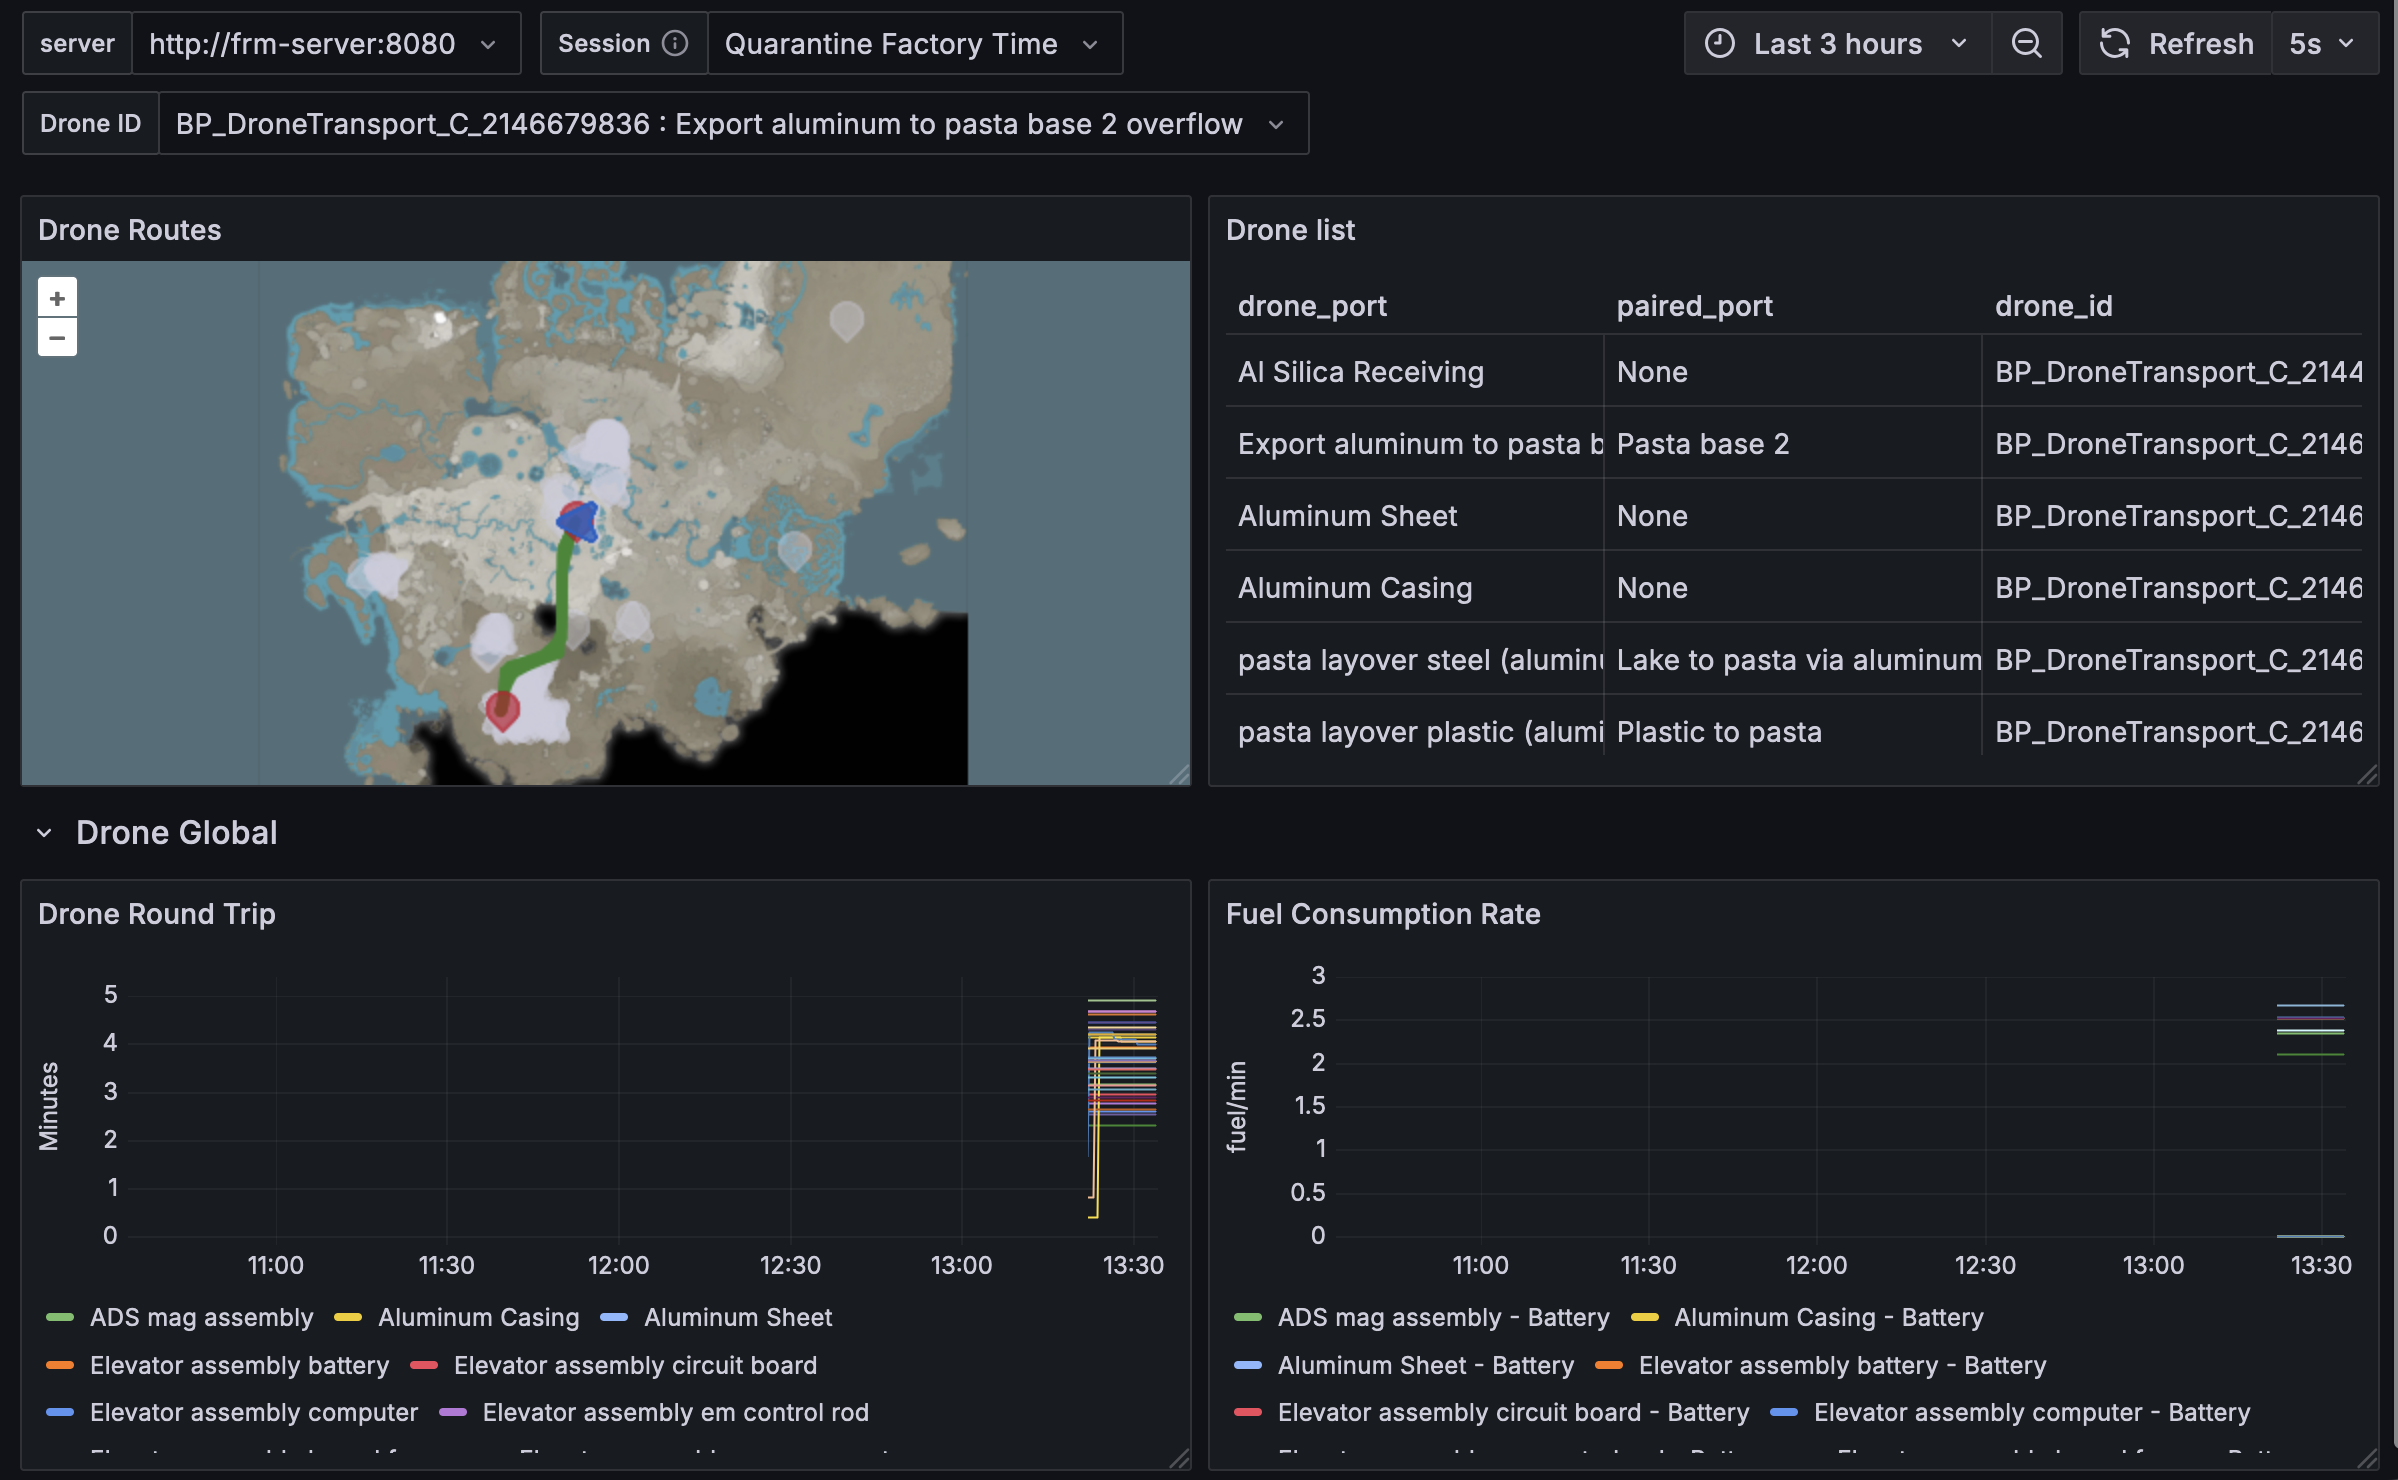Open the Last 3 hours time range picker
This screenshot has width=2398, height=1480.
click(x=1837, y=44)
